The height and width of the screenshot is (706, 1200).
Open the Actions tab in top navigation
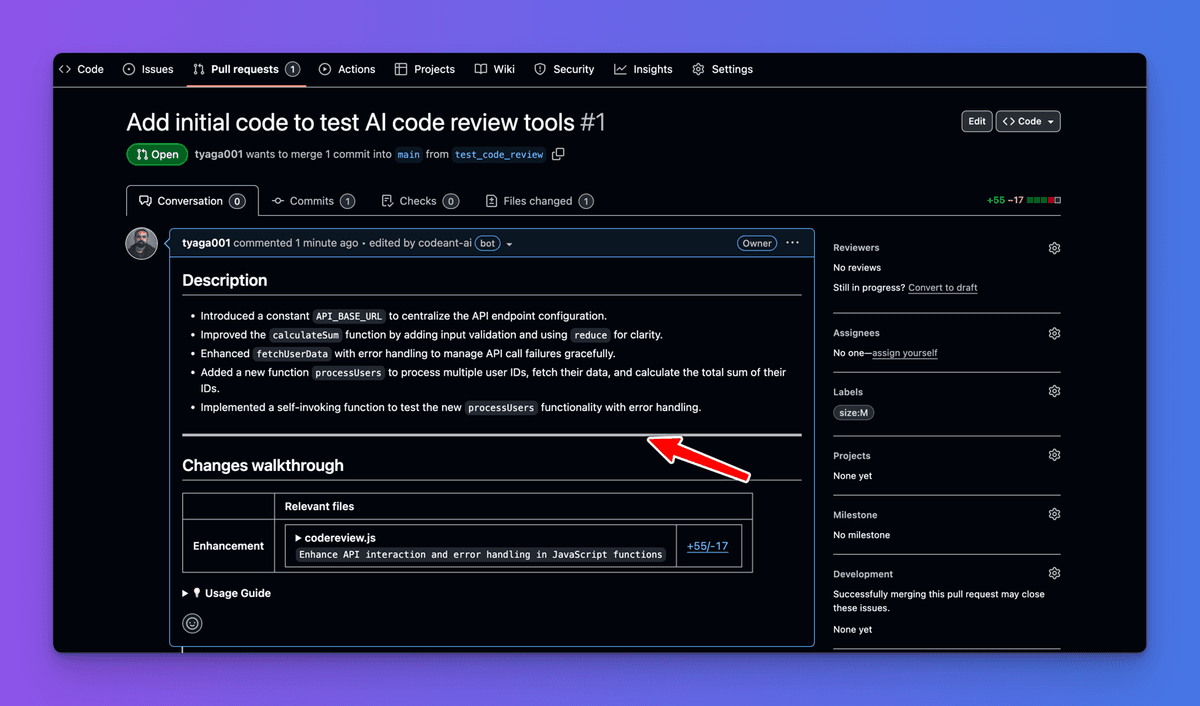[x=347, y=69]
